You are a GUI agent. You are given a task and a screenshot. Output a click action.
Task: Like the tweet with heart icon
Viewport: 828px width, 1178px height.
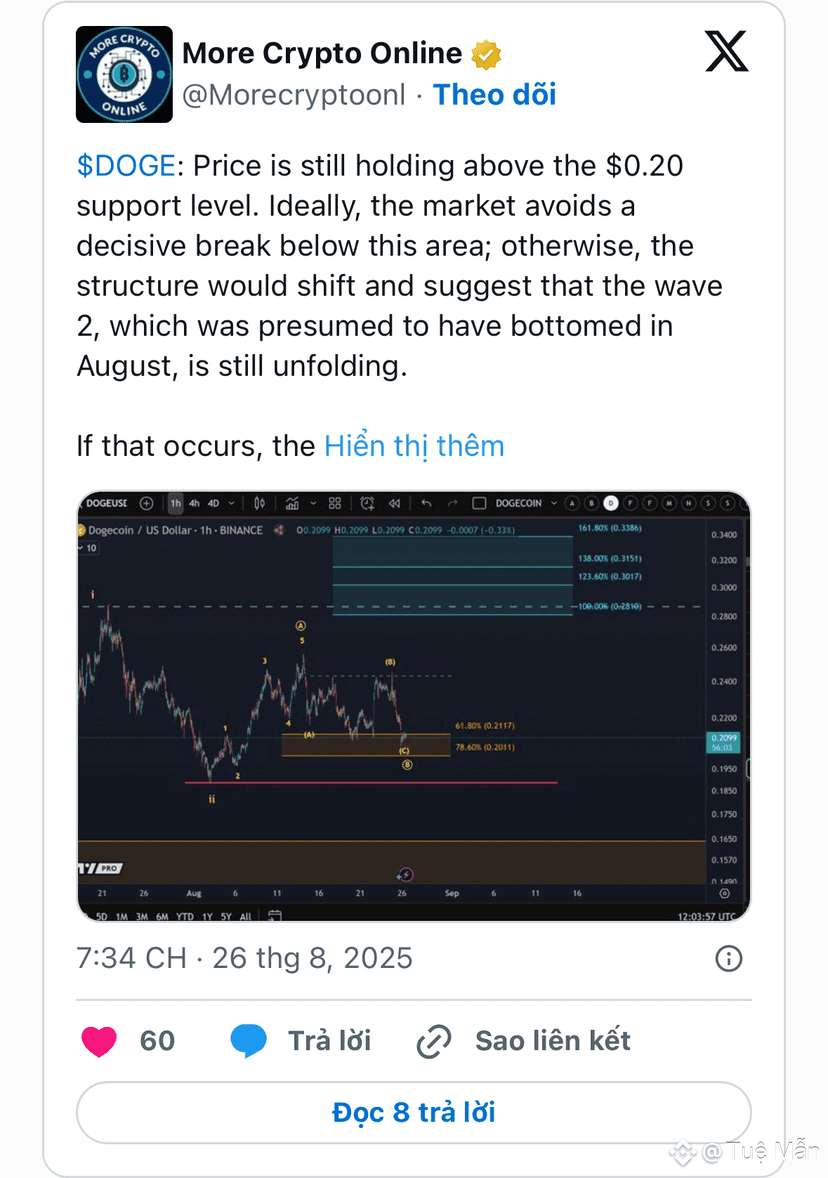99,1041
